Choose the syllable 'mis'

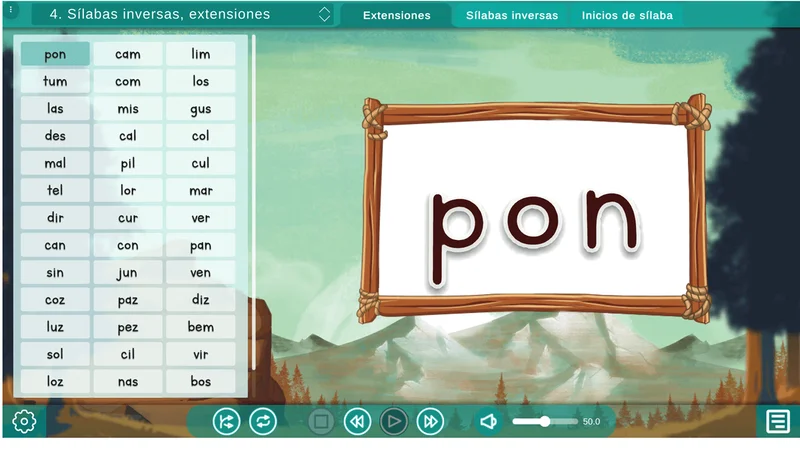128,109
